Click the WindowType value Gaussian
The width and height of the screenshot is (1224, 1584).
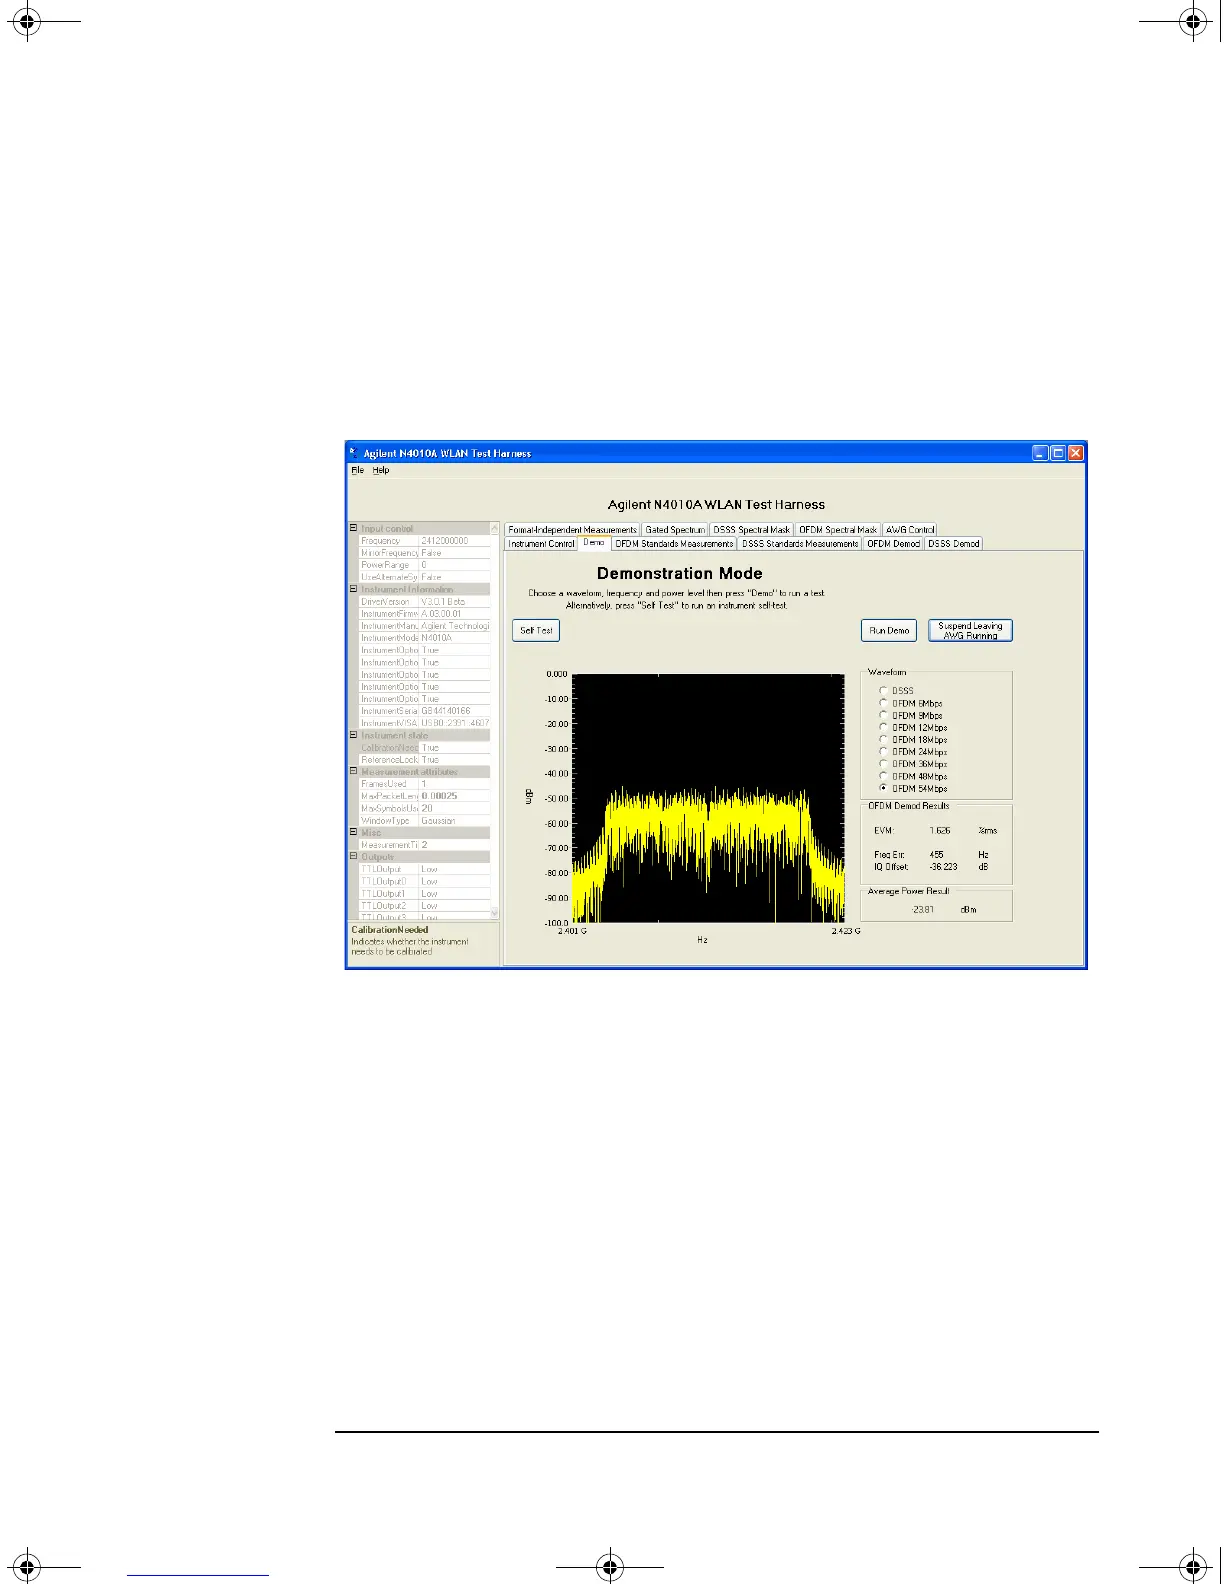point(454,821)
